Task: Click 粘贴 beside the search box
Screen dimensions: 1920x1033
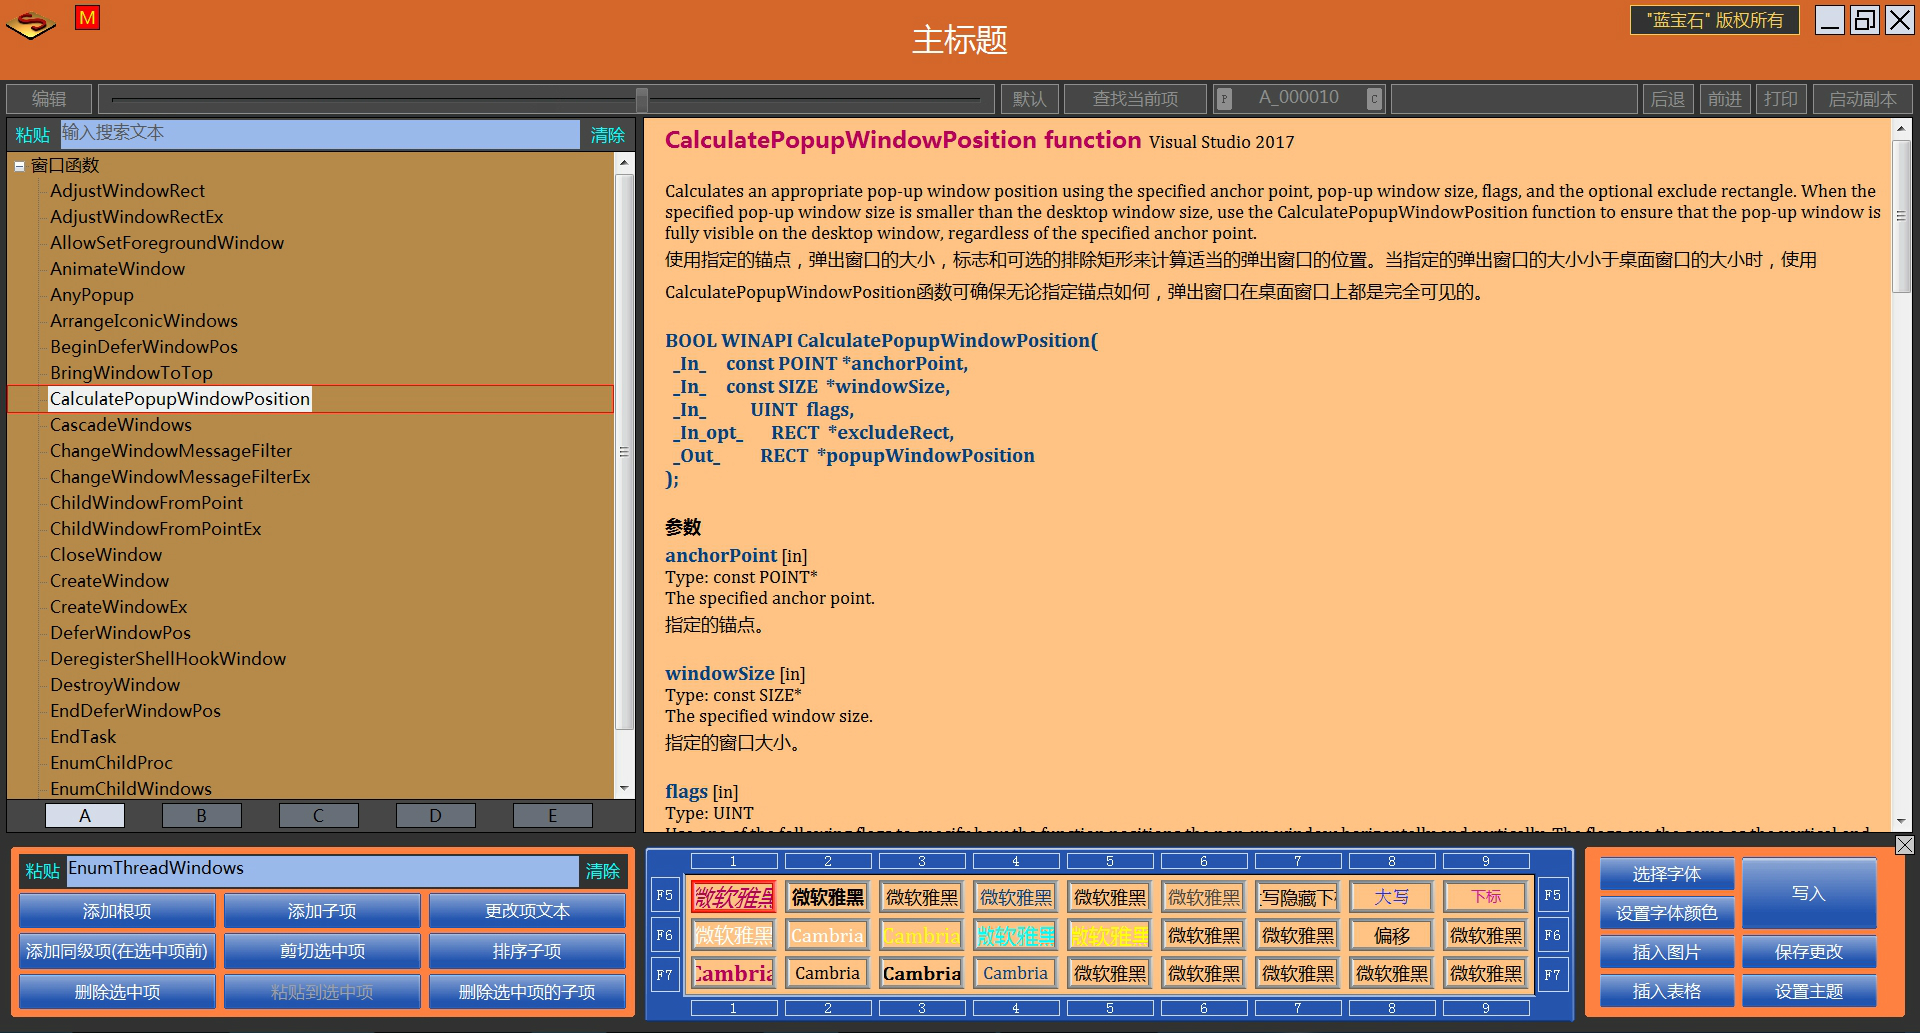Action: 33,135
